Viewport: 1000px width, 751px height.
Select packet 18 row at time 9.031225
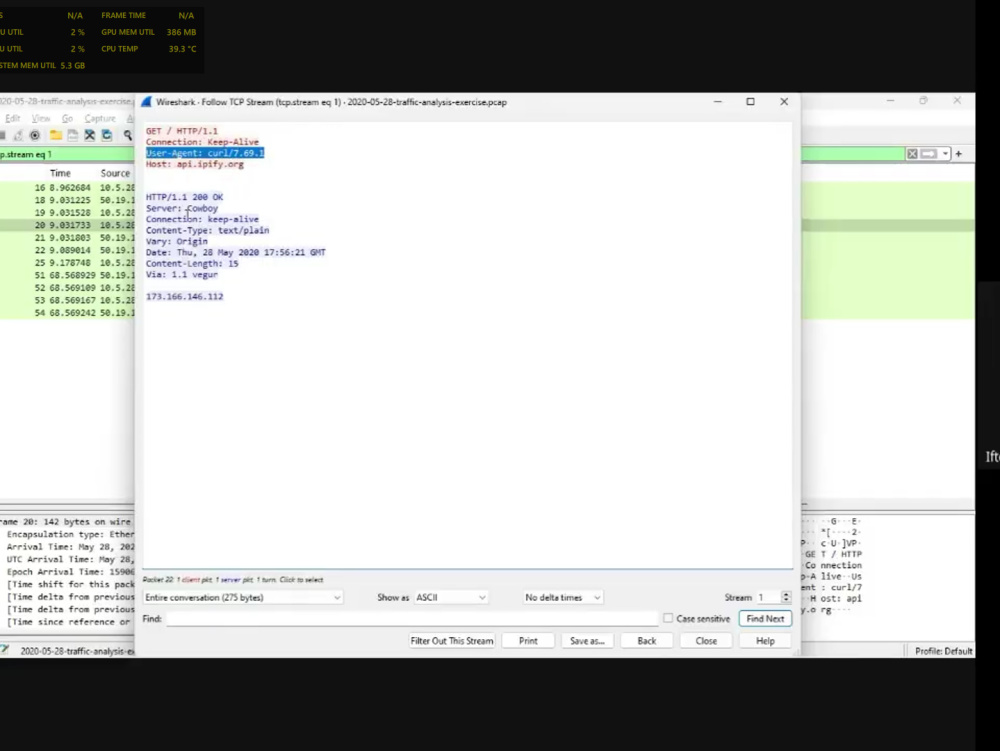67,200
